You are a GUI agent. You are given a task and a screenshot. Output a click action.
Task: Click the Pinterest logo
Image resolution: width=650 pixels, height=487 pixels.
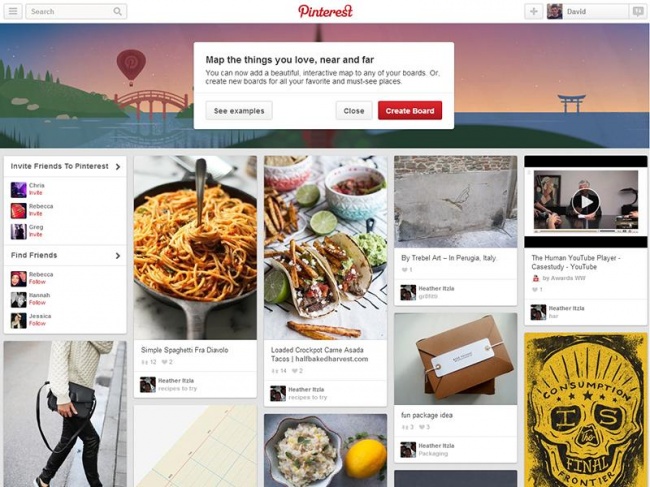pos(325,11)
